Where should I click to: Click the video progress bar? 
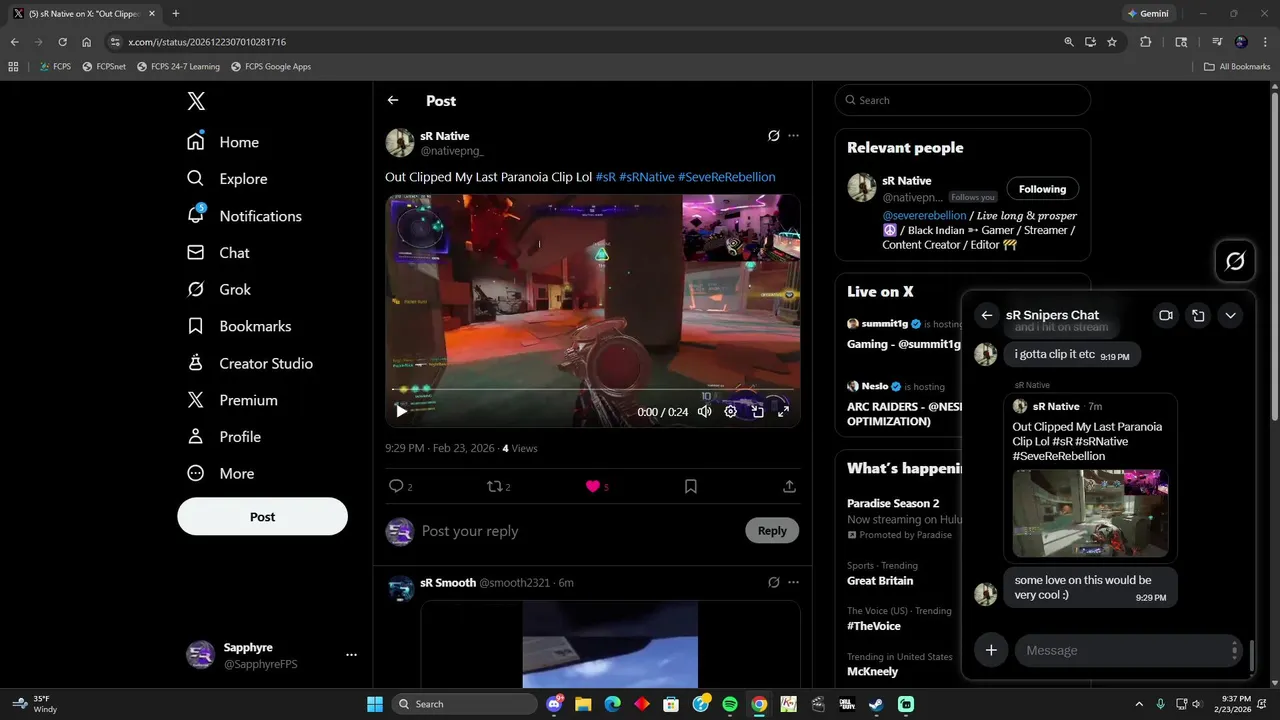pos(593,389)
